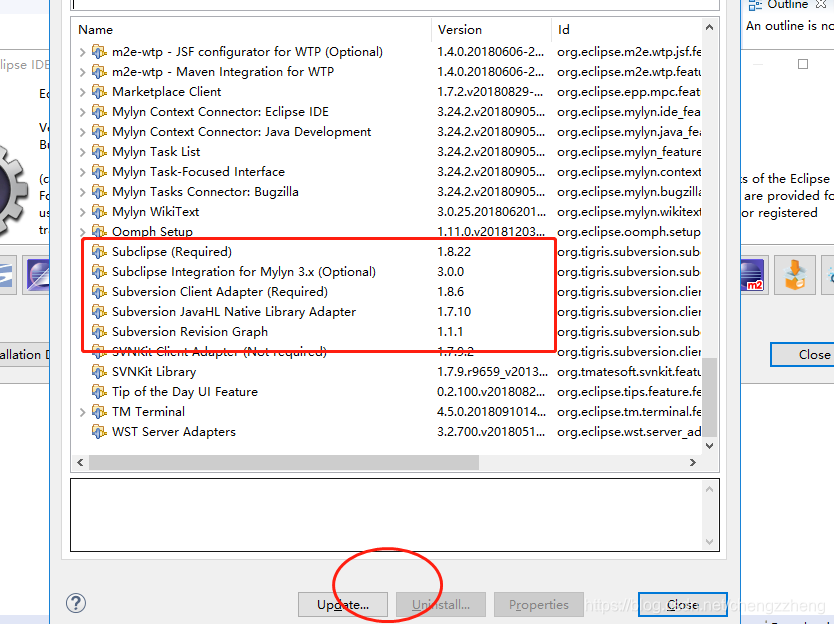Screen dimensions: 834x624
Task: Select the Subclipse (Required) row
Action: pyautogui.click(x=387, y=252)
